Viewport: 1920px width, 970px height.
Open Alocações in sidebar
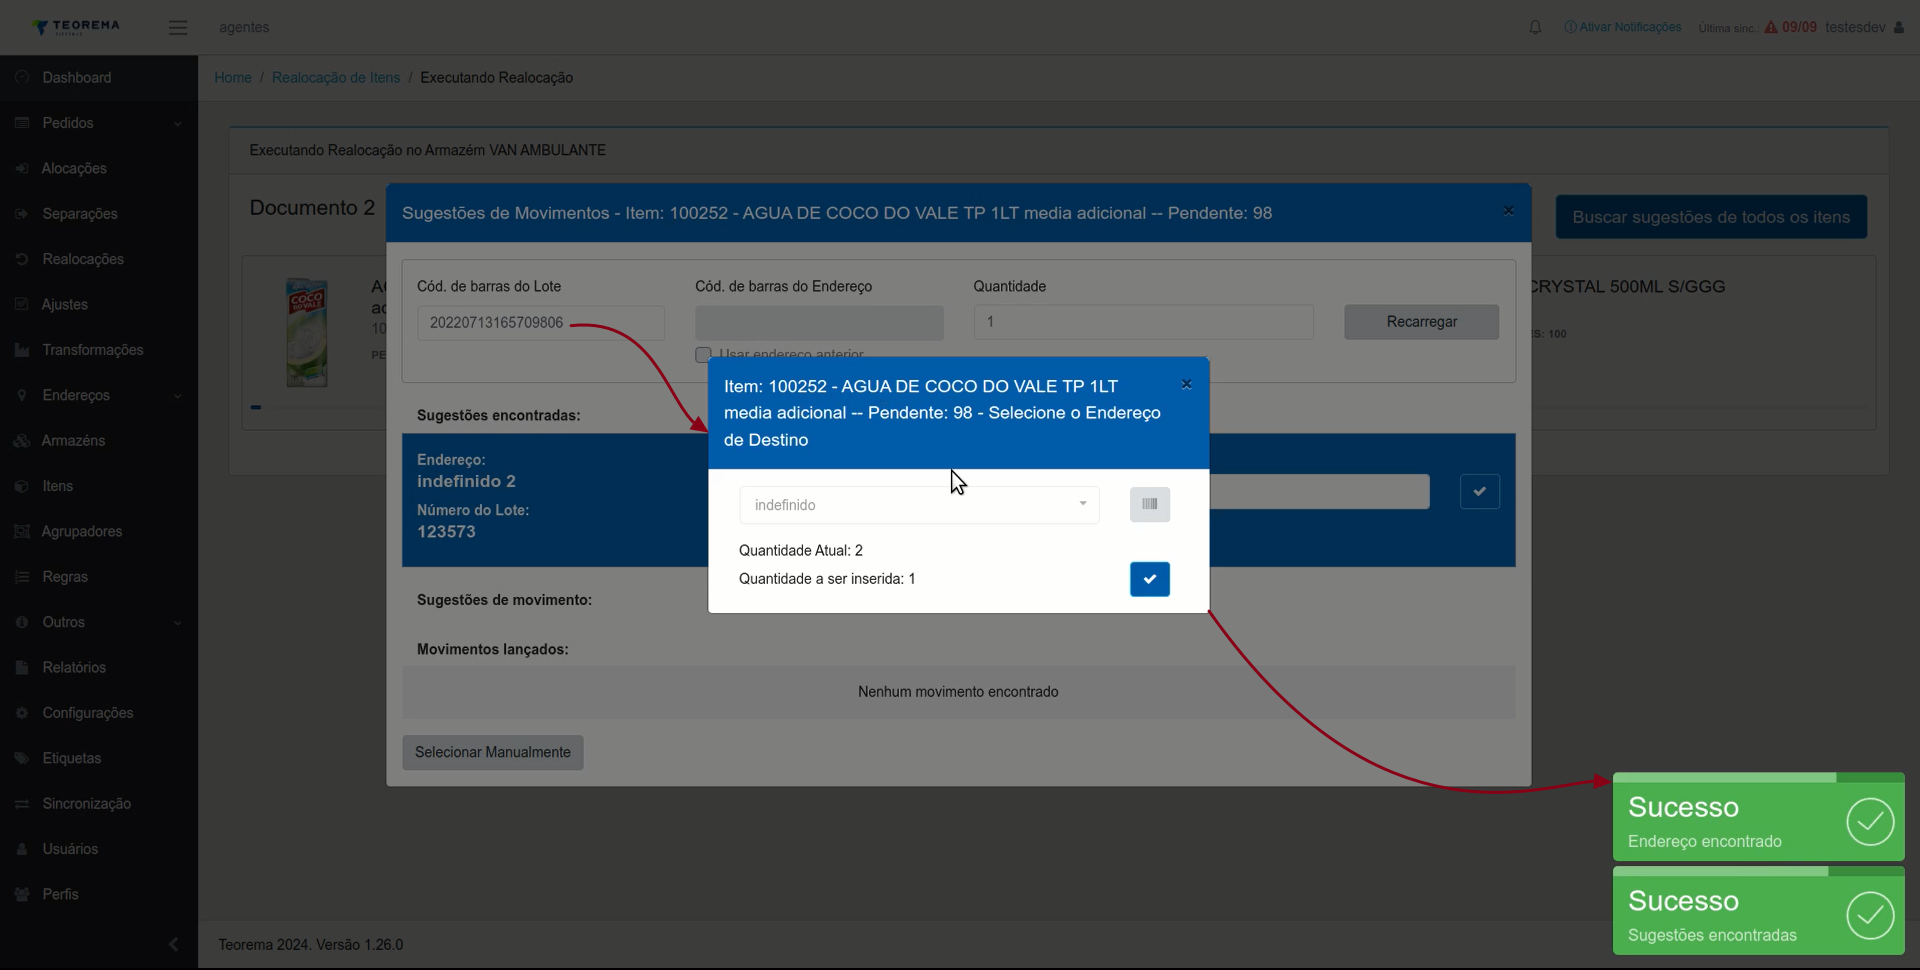[99, 168]
